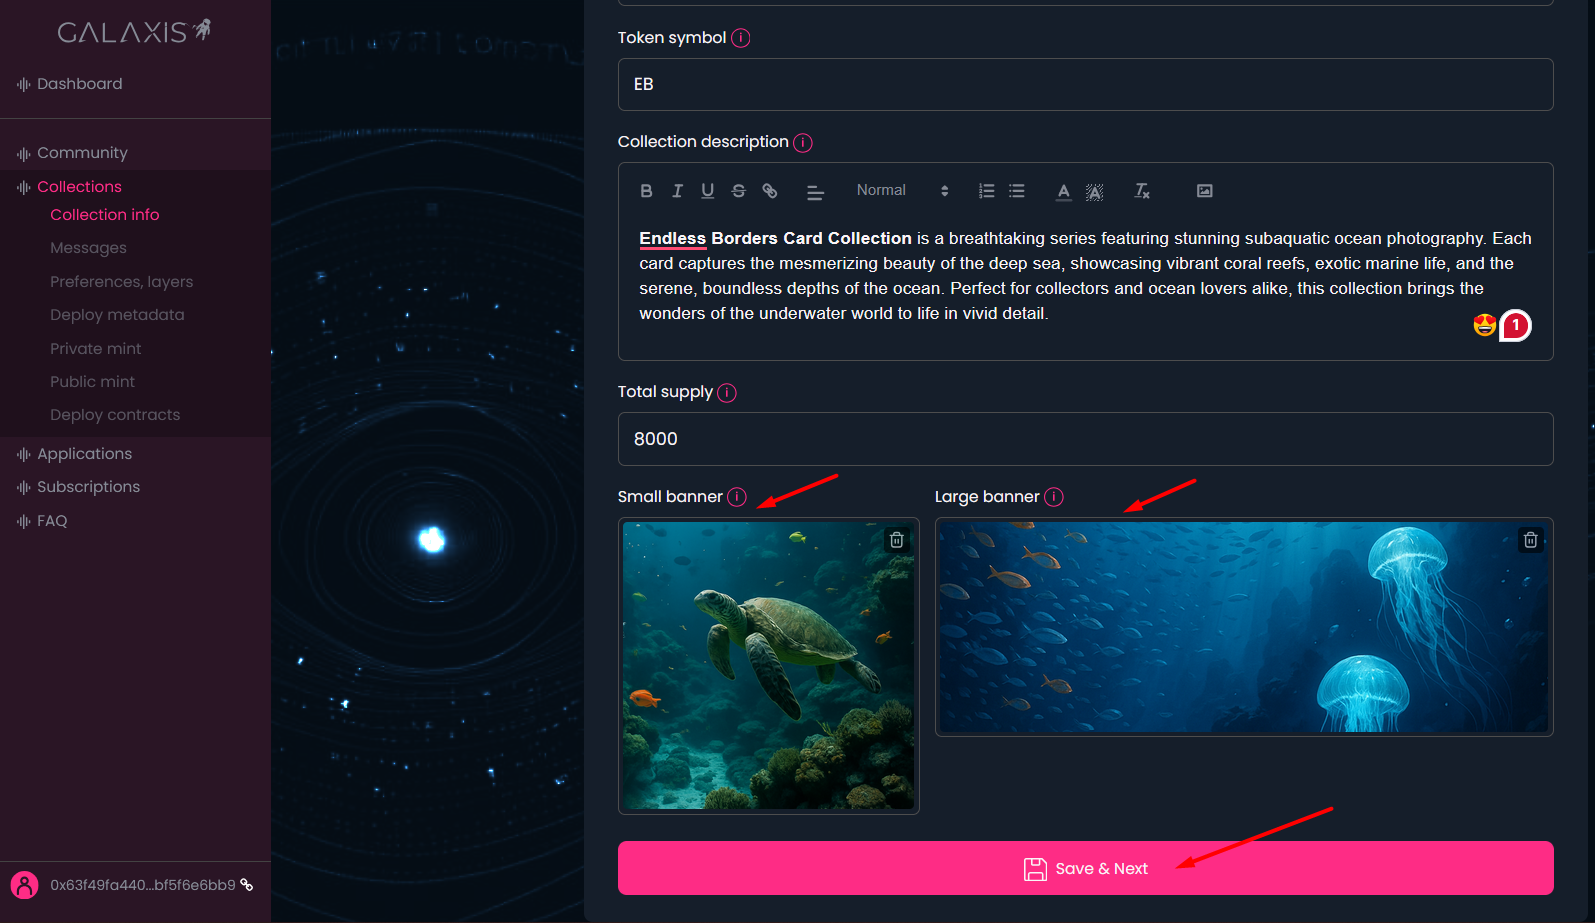Show info tooltip for Total supply
The width and height of the screenshot is (1595, 923).
[x=727, y=393]
